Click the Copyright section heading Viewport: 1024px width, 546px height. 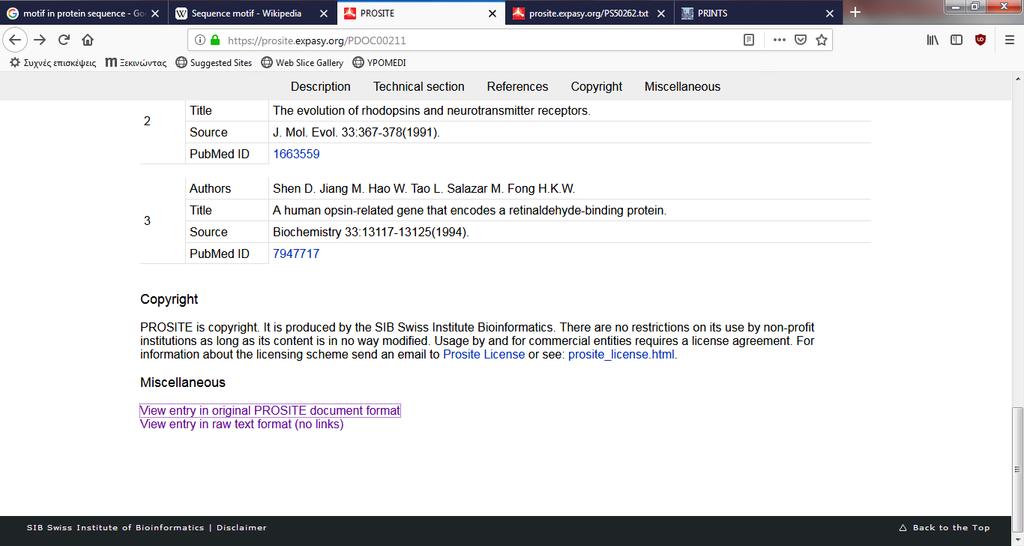click(x=168, y=299)
